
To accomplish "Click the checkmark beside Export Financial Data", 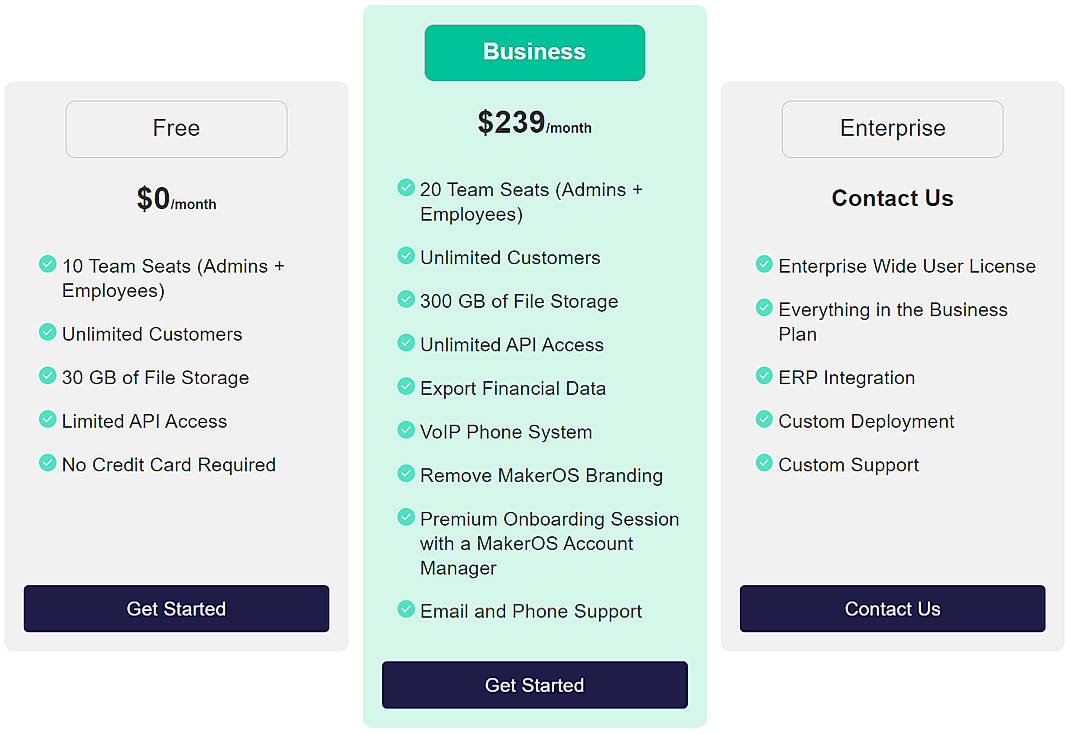I will (406, 388).
